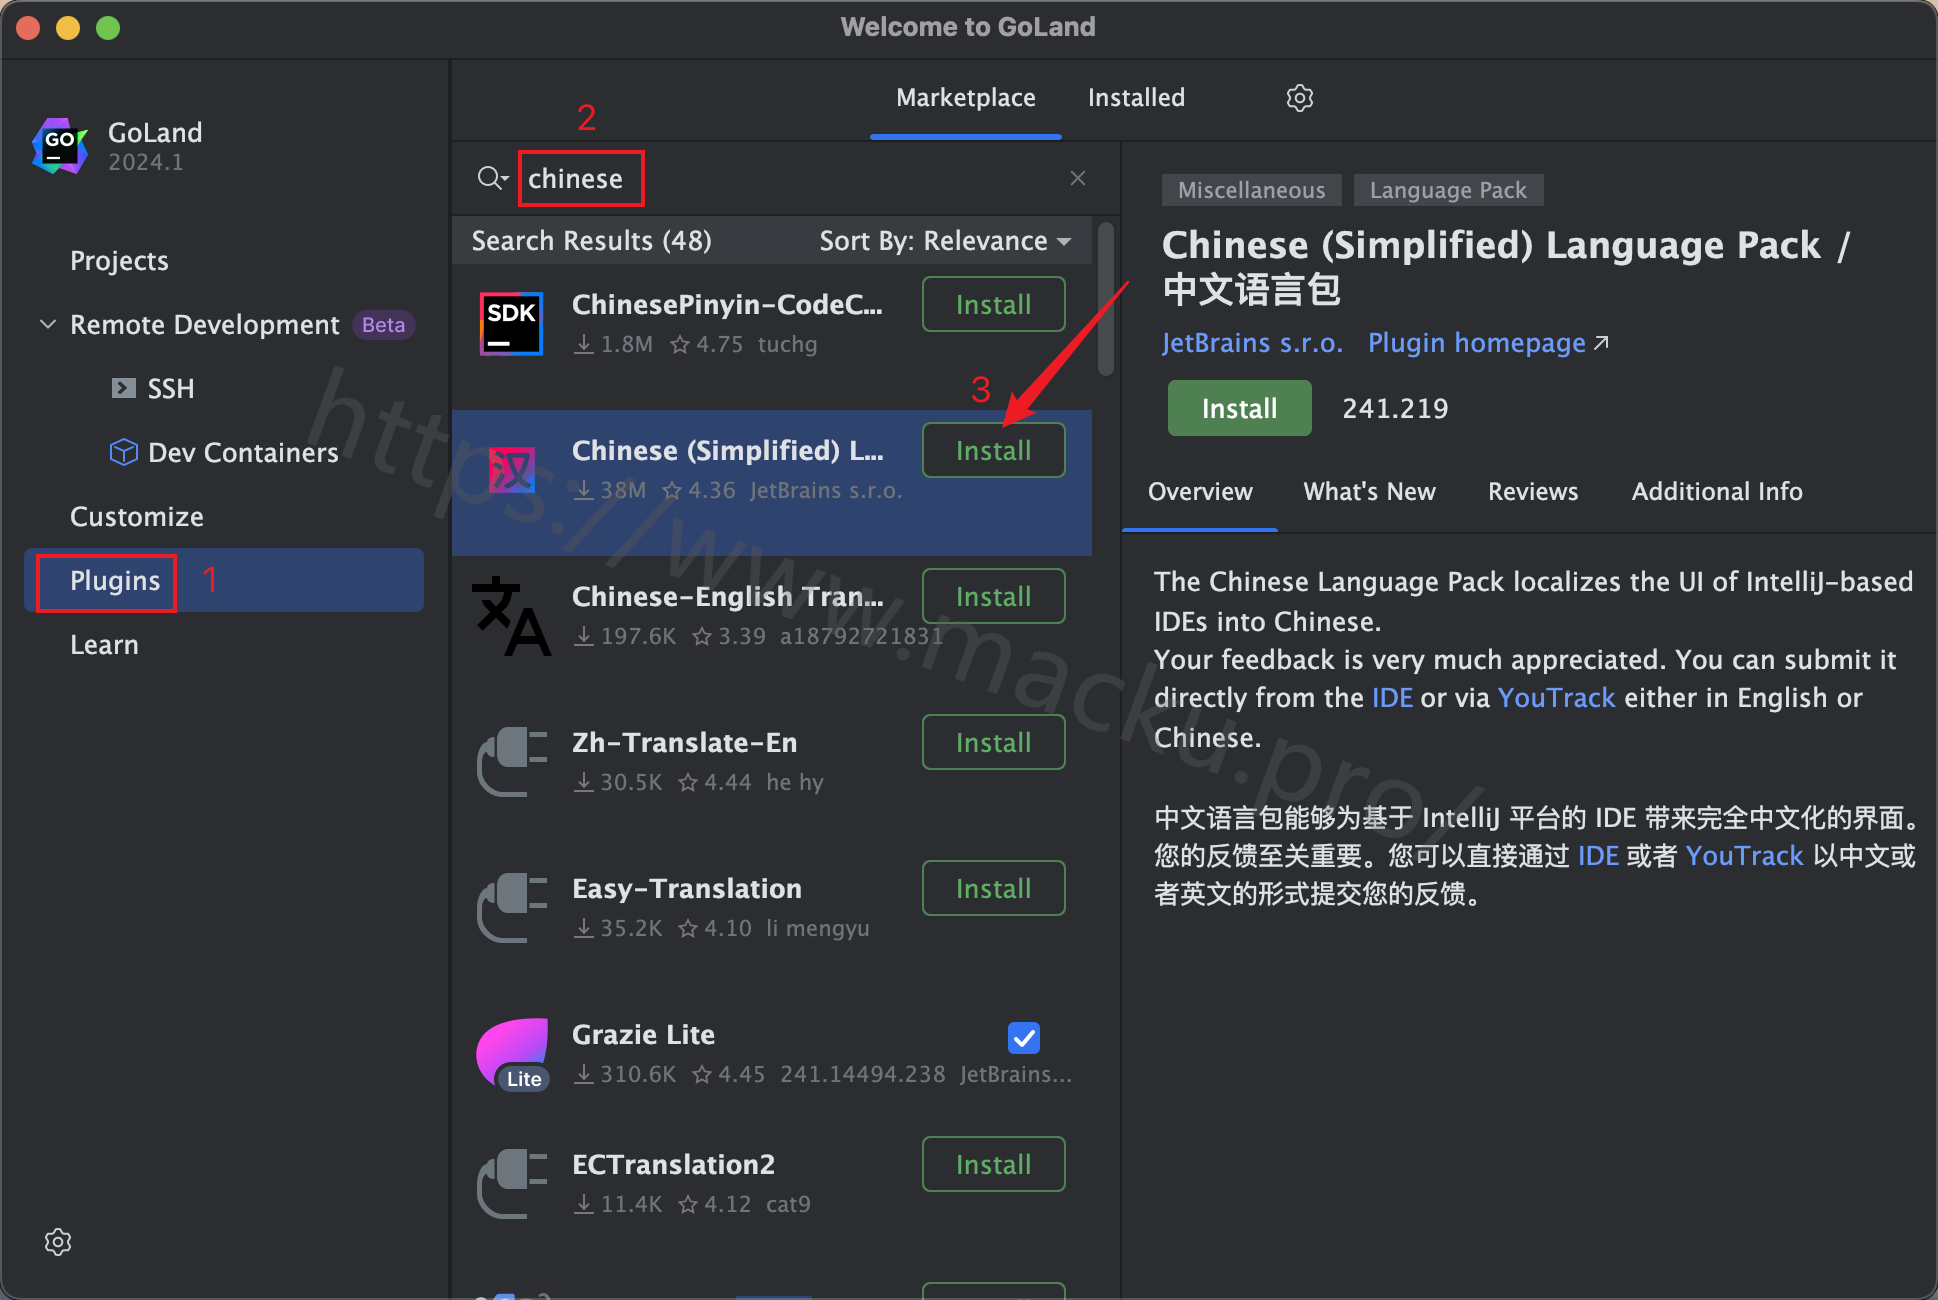Select the Easy-Translation plugin name

[x=686, y=888]
